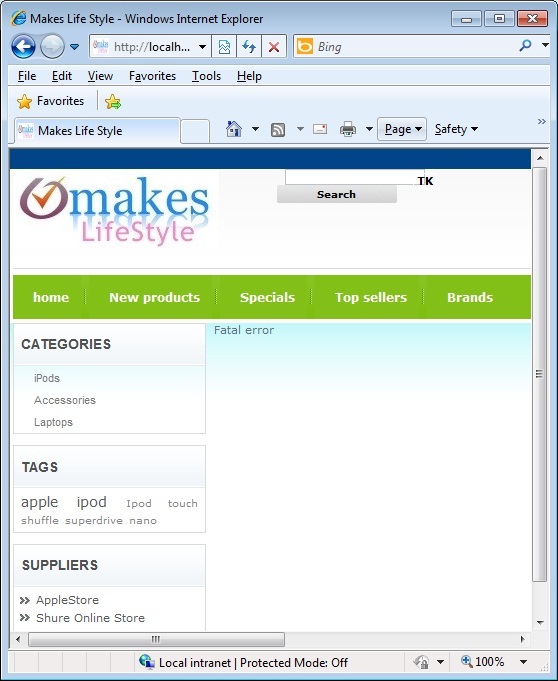Click the small Ipod tag
The height and width of the screenshot is (681, 558).
pos(139,504)
